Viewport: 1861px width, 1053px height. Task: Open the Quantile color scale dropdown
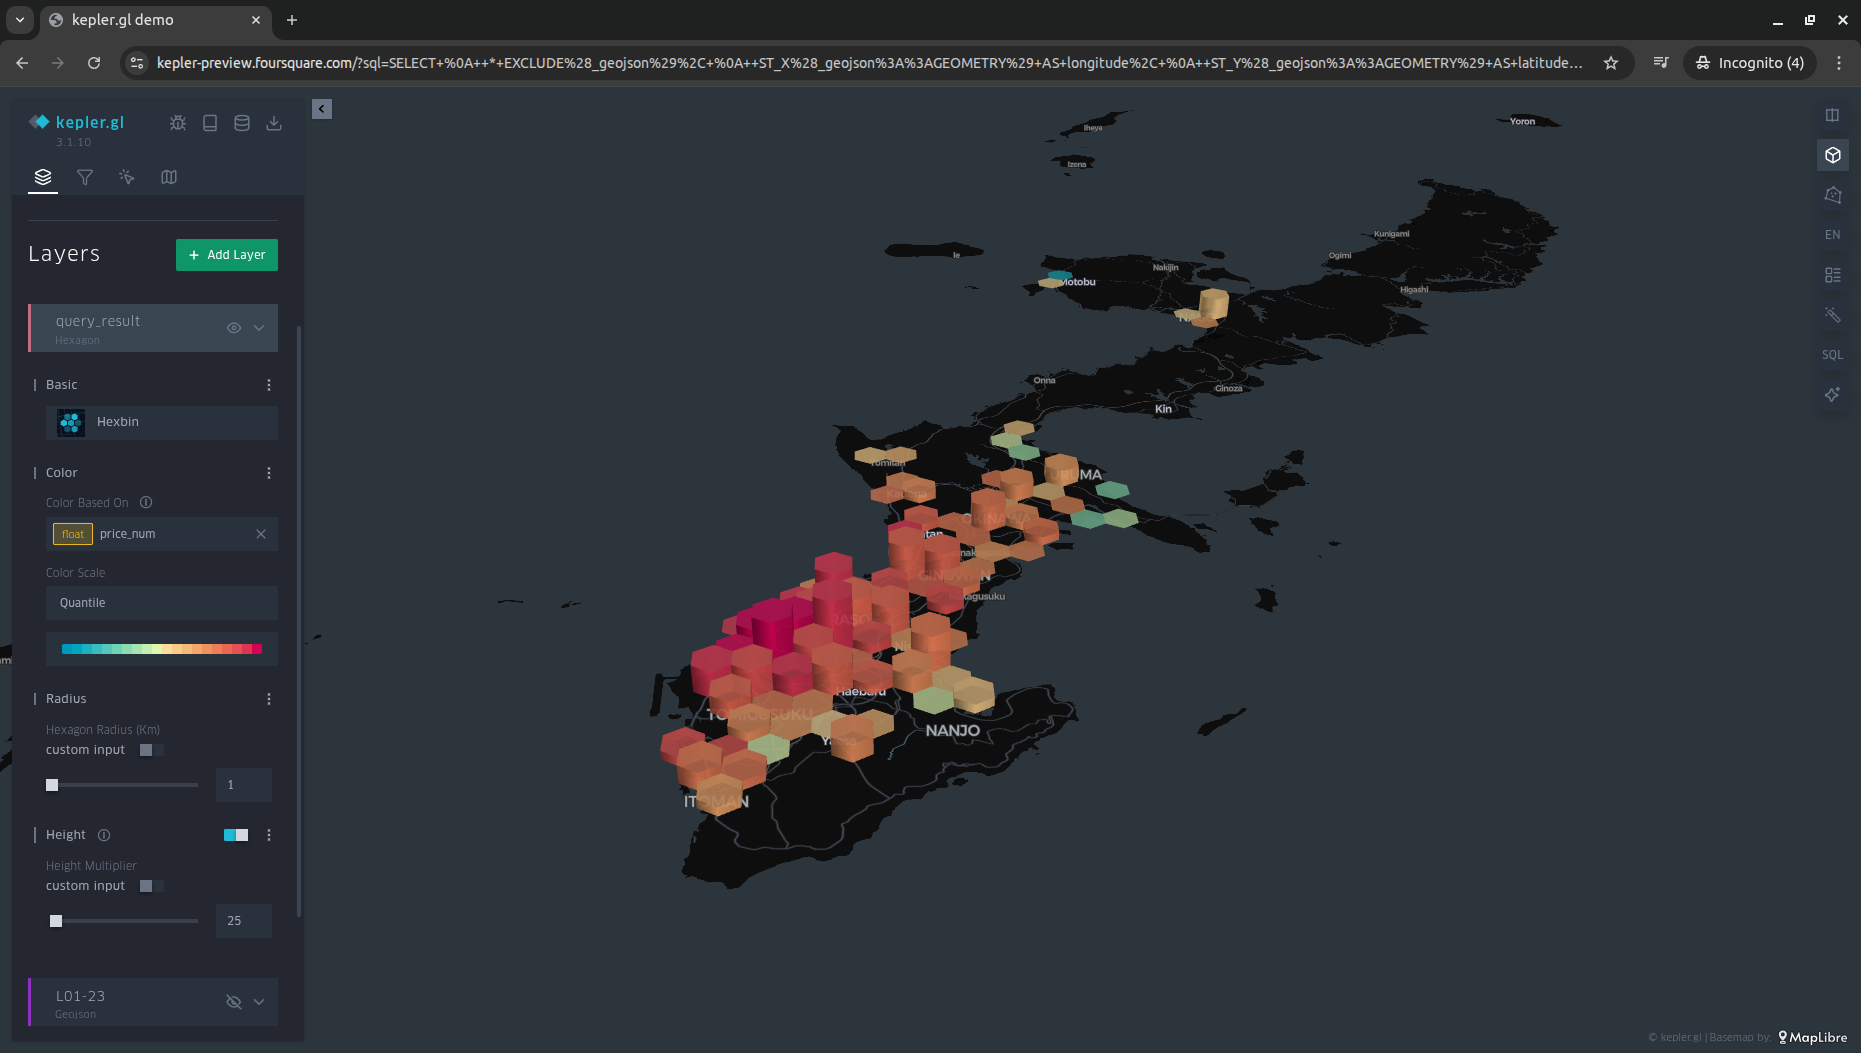(x=162, y=603)
